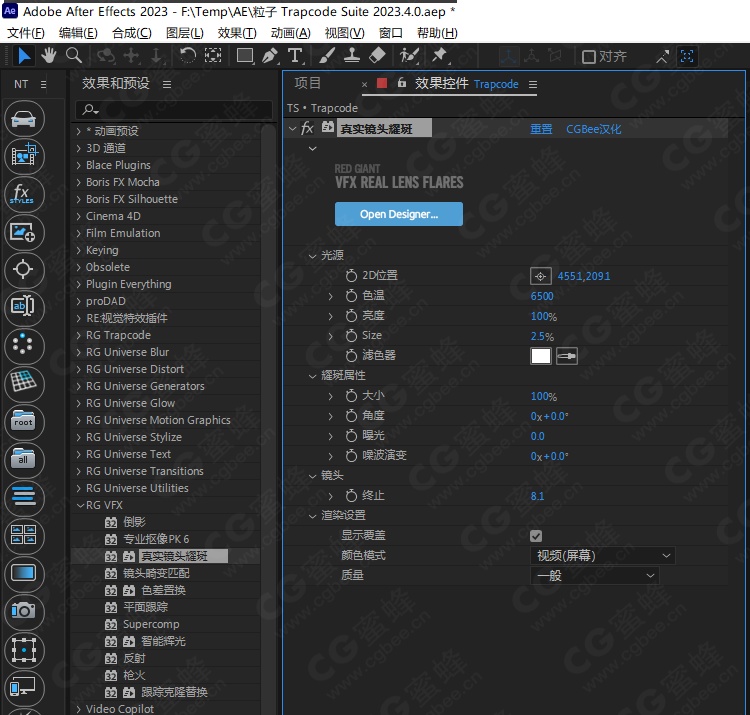This screenshot has height=715, width=750.
Task: Select the Zoom magnifier tool
Action: coord(74,56)
